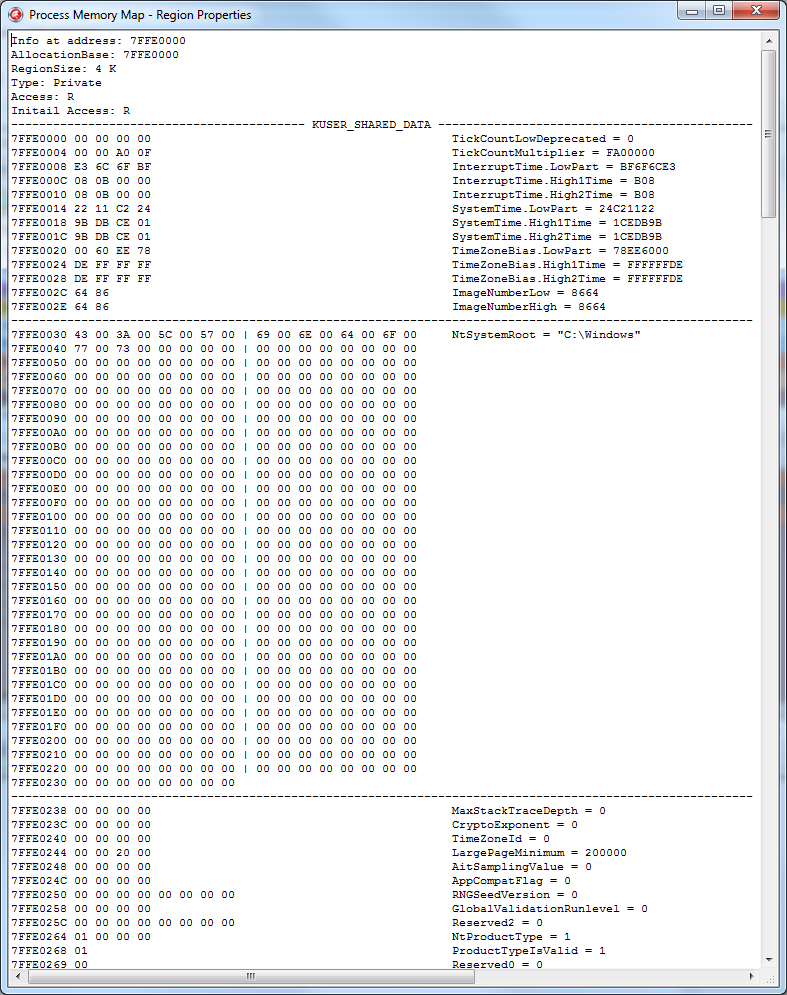Viewport: 787px width, 995px height.
Task: Click 'GlobalValidationRunlevel = 0' text
Action: [550, 908]
